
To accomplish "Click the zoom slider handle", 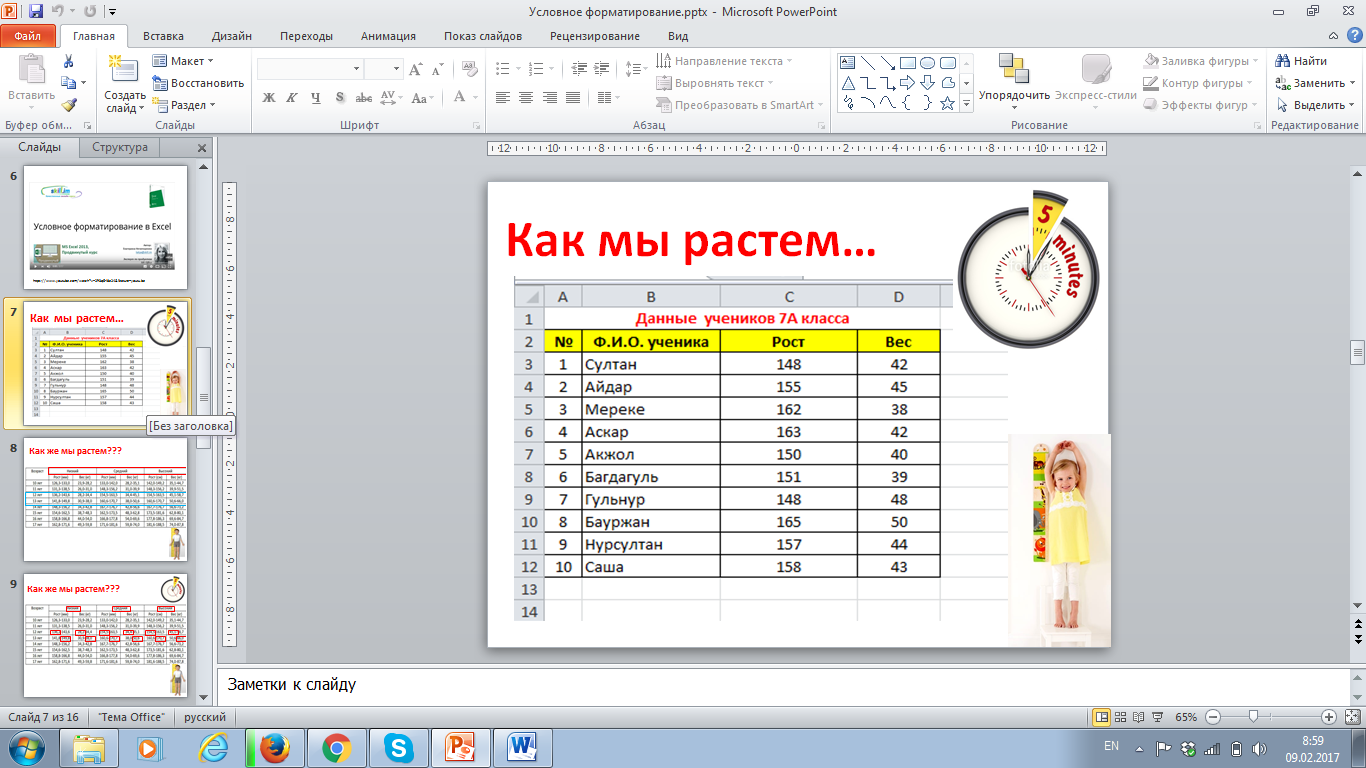I will (1253, 717).
